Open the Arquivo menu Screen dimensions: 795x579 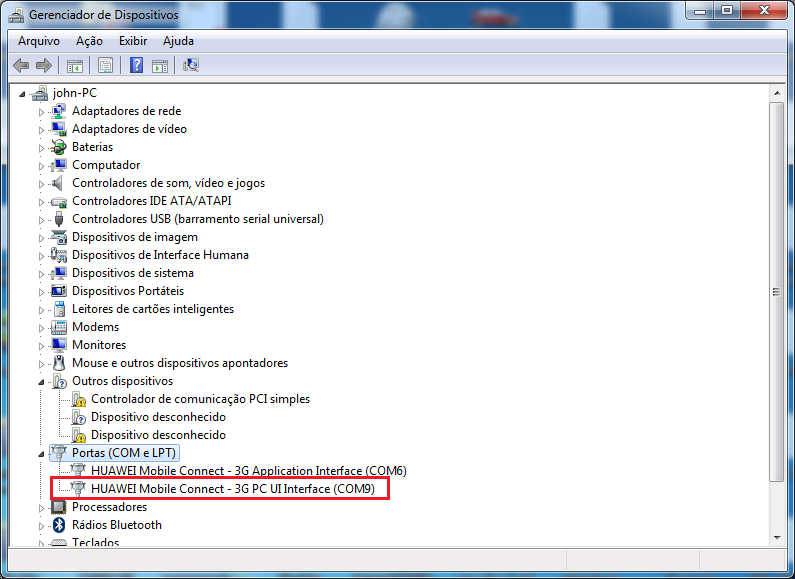point(39,41)
